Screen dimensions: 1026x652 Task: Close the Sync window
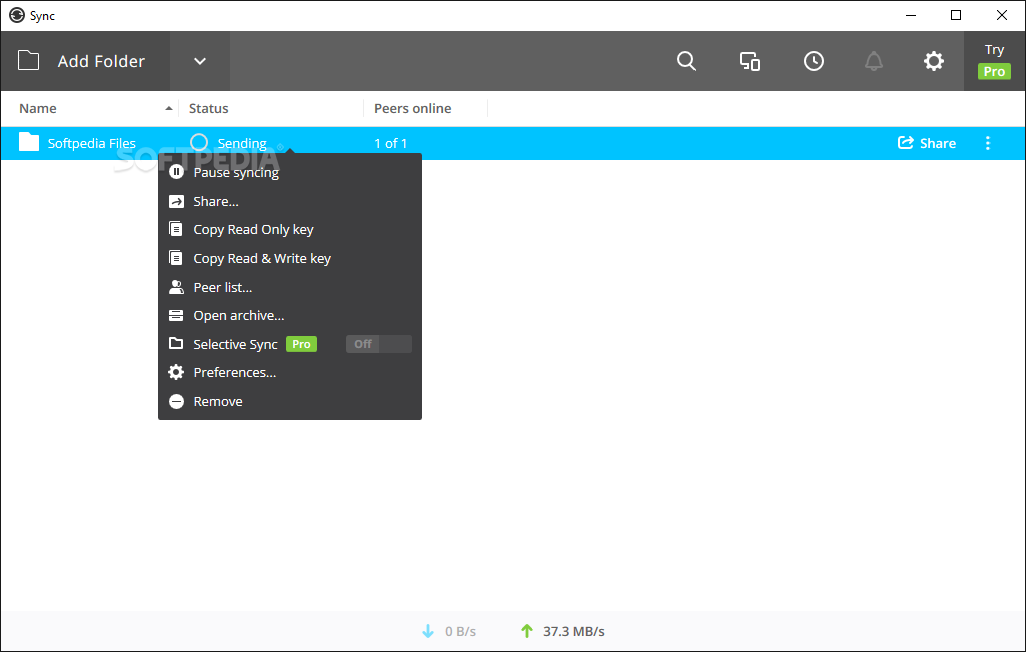(x=1002, y=15)
